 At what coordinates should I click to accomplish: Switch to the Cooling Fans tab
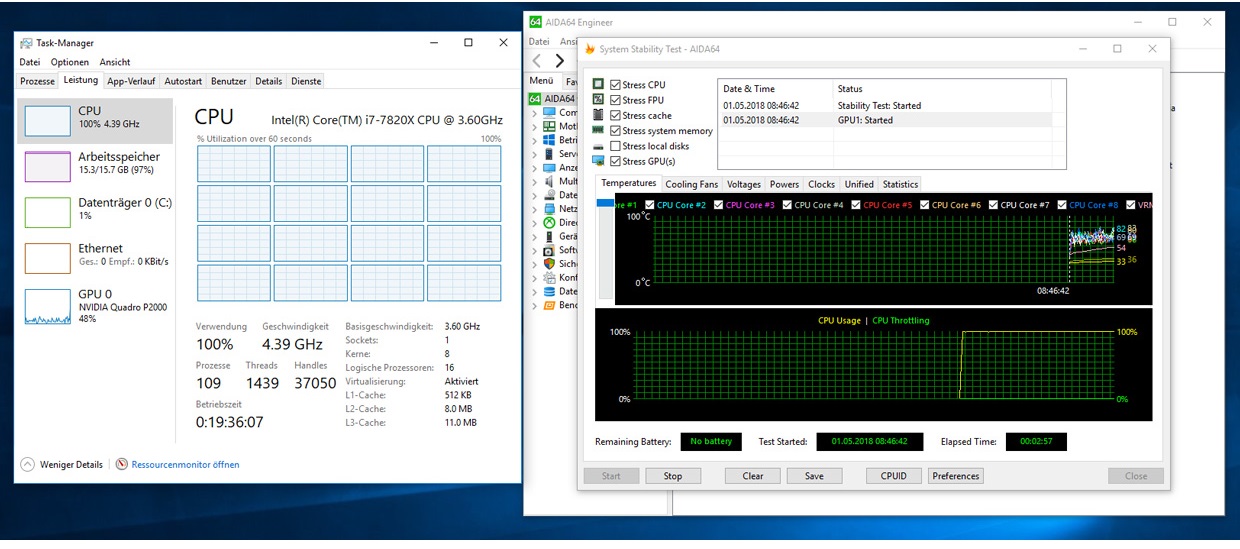(691, 184)
